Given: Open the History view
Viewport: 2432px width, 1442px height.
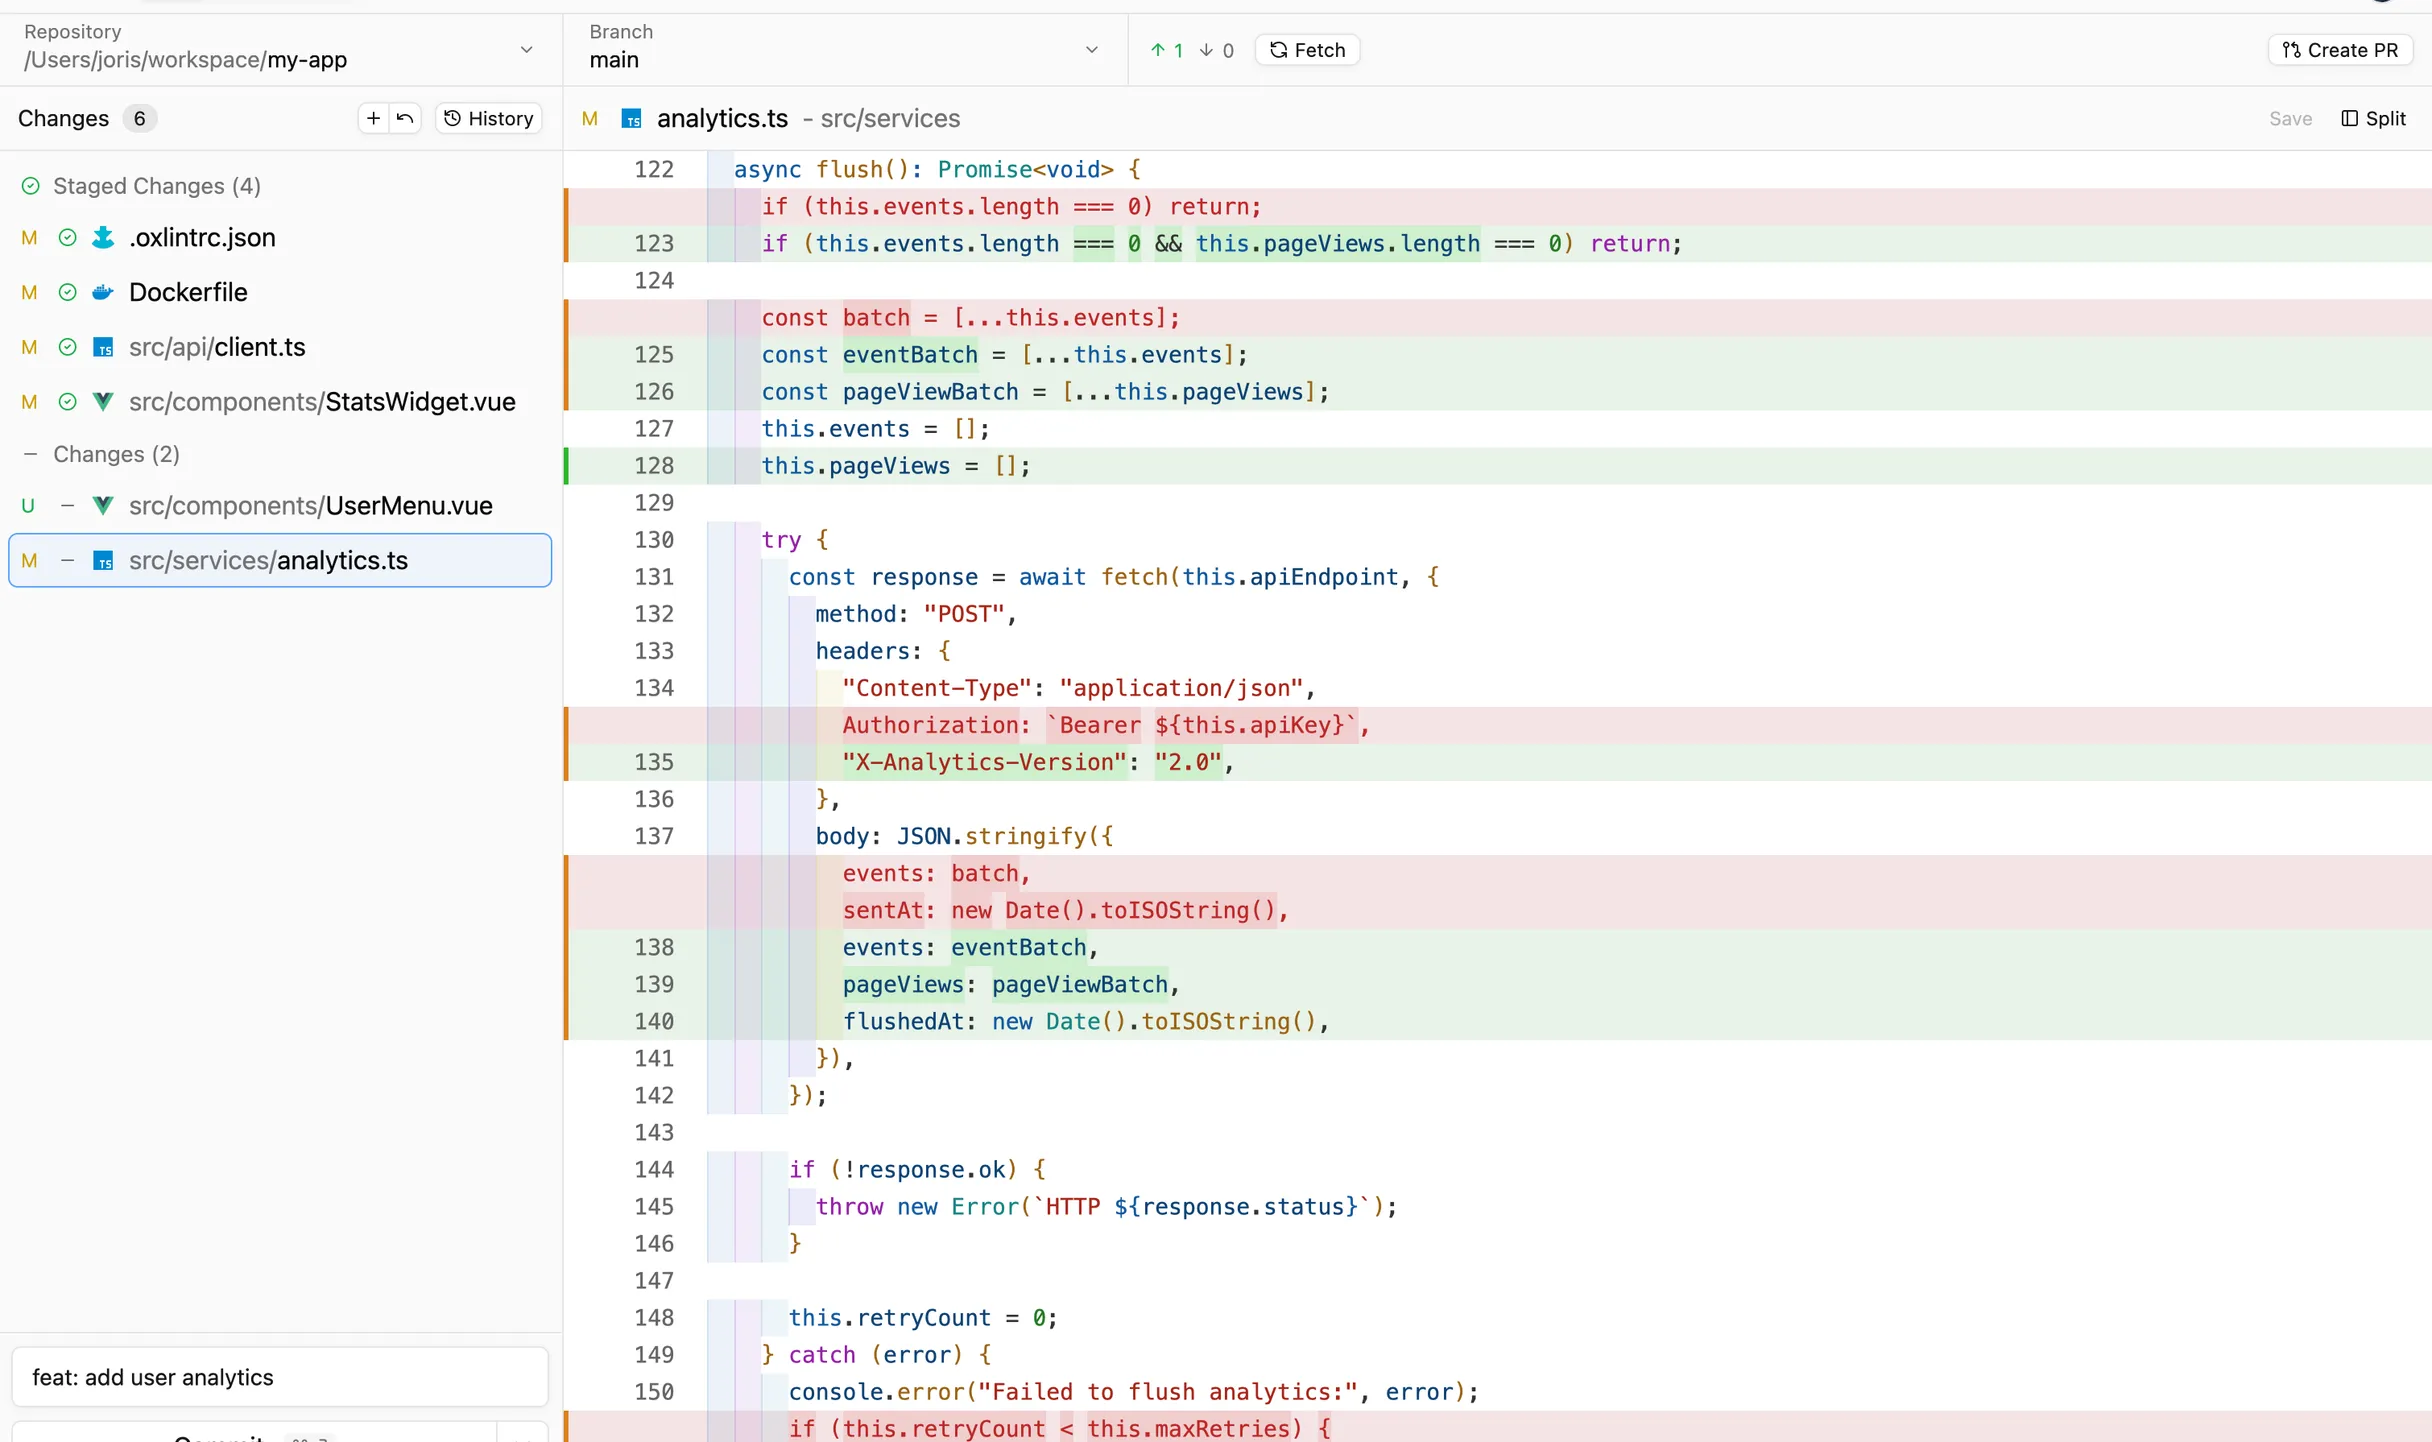Looking at the screenshot, I should (x=488, y=118).
